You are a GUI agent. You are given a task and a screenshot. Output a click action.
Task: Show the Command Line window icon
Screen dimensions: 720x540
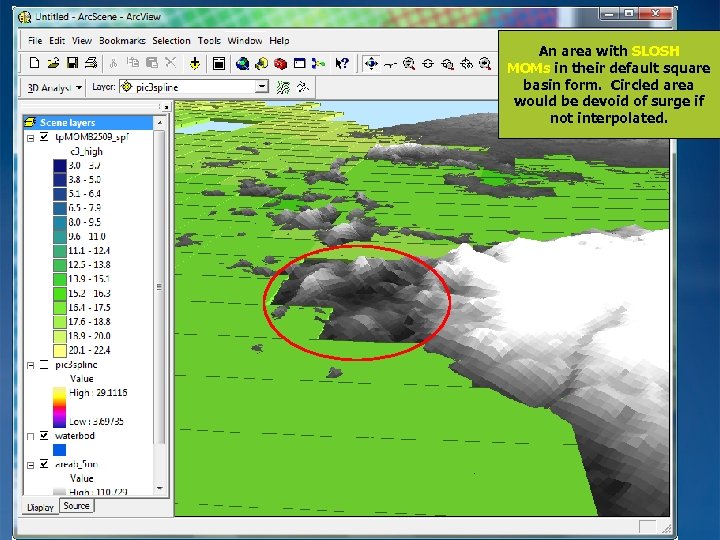click(x=299, y=63)
